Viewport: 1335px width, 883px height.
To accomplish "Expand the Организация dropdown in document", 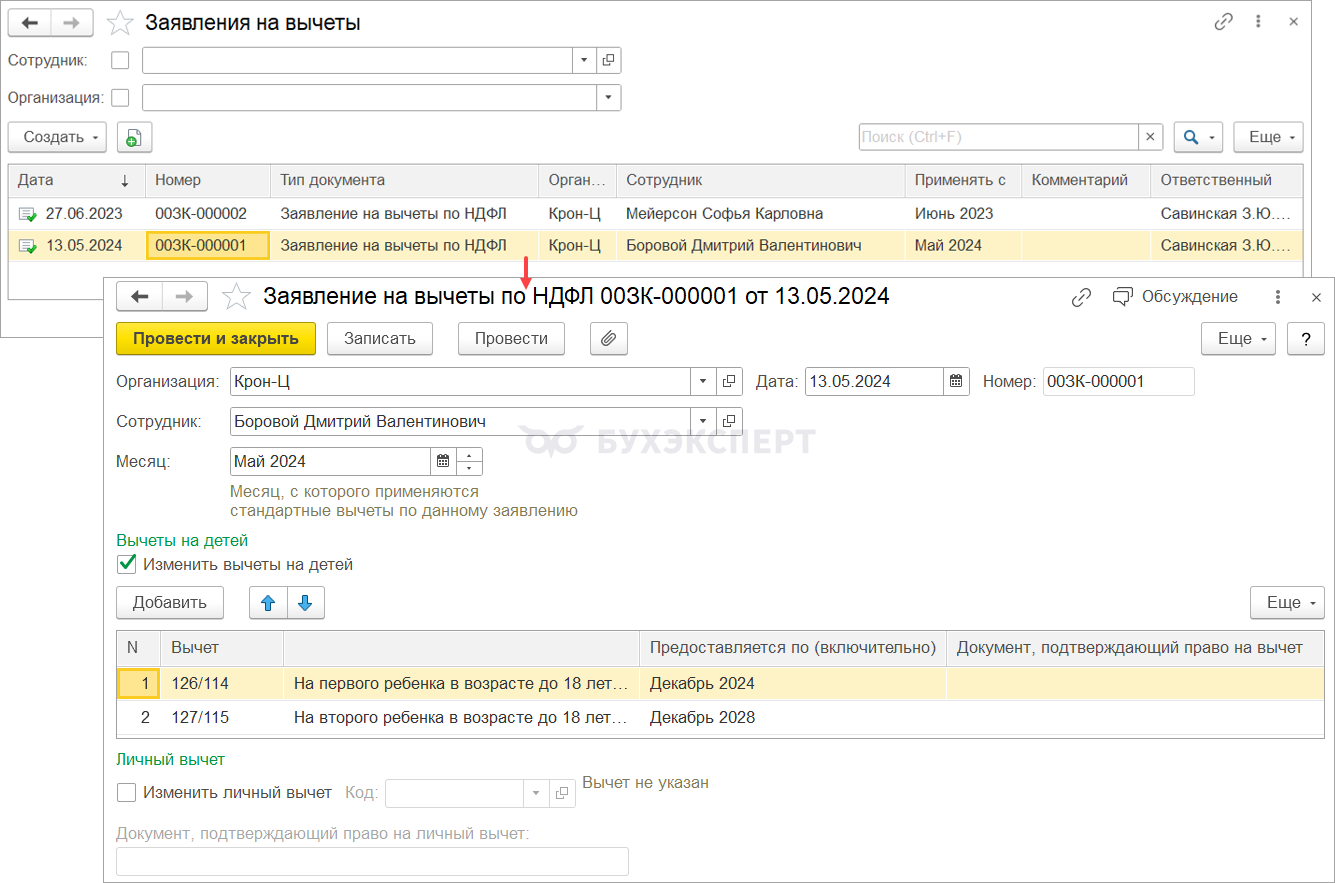I will 703,381.
